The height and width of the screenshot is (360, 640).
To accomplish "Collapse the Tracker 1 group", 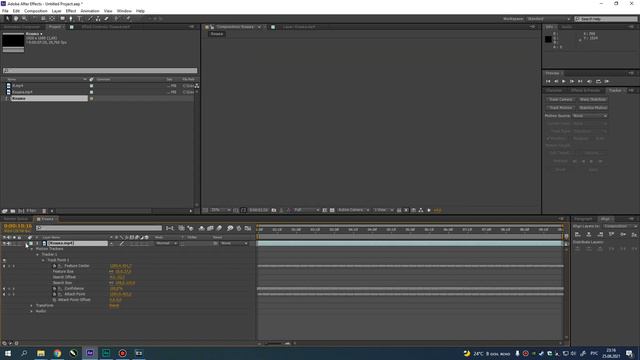I will pos(38,254).
